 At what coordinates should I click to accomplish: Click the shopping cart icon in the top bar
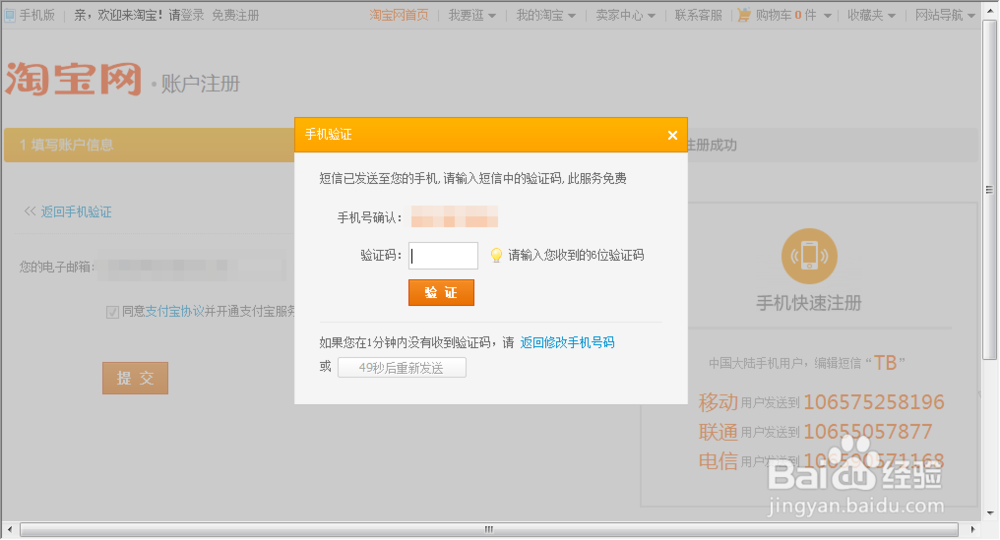(743, 15)
